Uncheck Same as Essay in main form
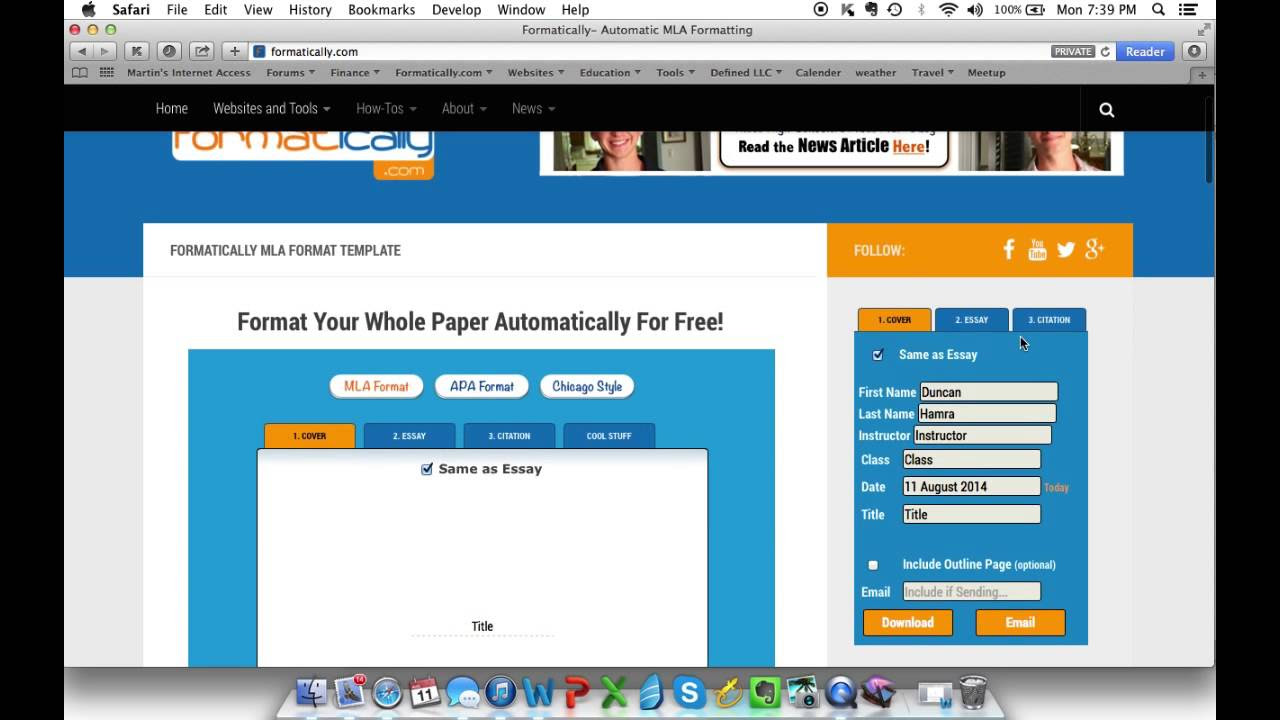This screenshot has width=1280, height=720. 427,469
